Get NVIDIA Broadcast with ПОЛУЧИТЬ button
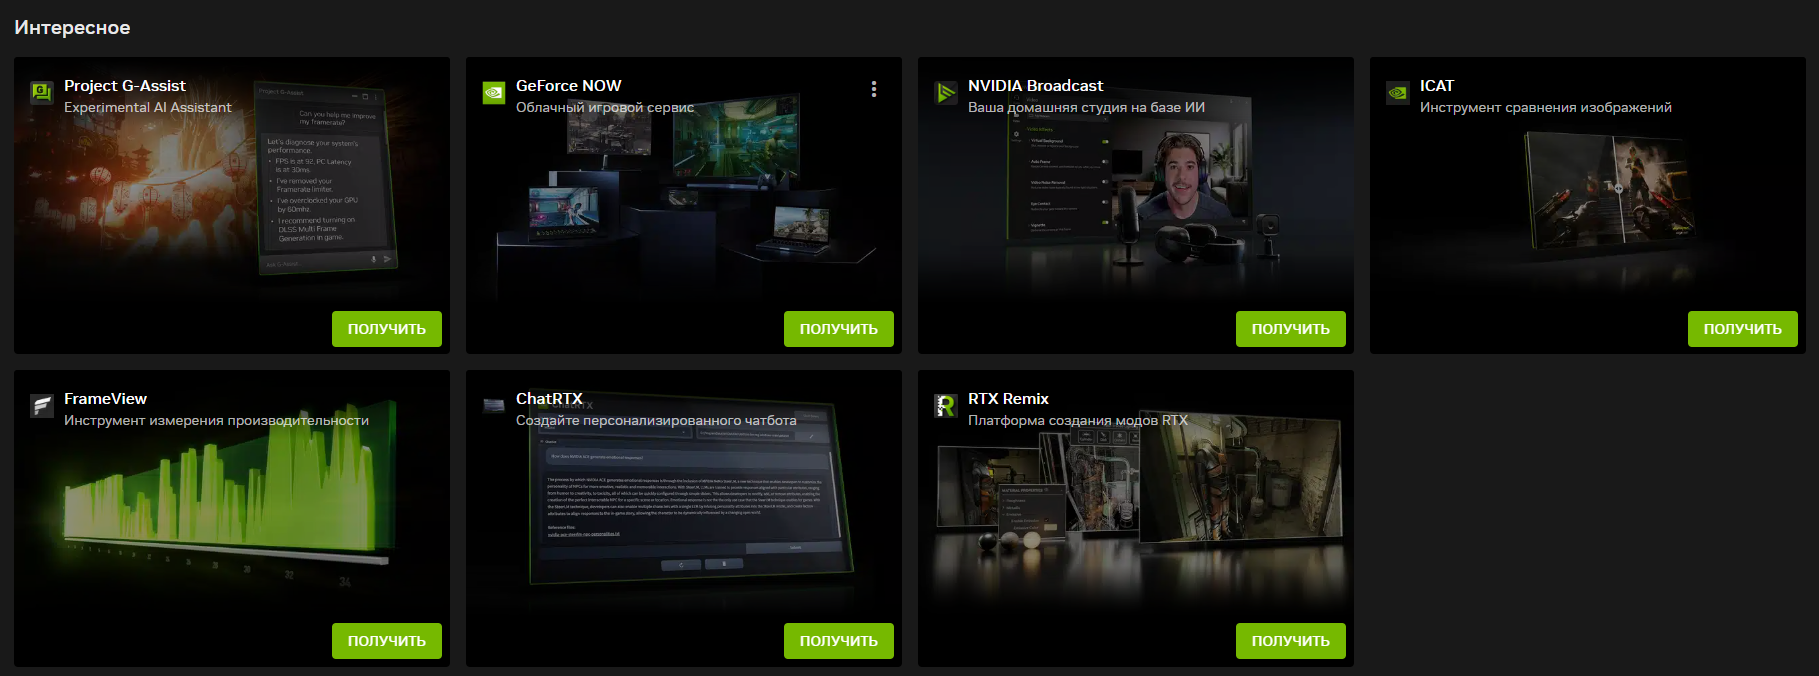 (1291, 329)
